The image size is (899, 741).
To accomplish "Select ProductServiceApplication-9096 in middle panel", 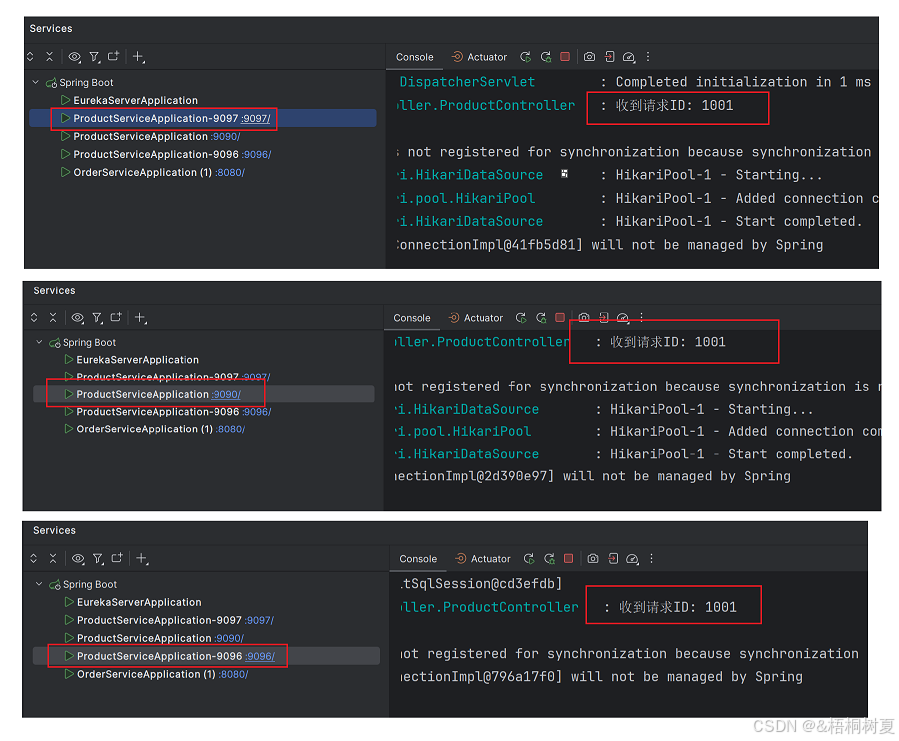I will tap(158, 412).
